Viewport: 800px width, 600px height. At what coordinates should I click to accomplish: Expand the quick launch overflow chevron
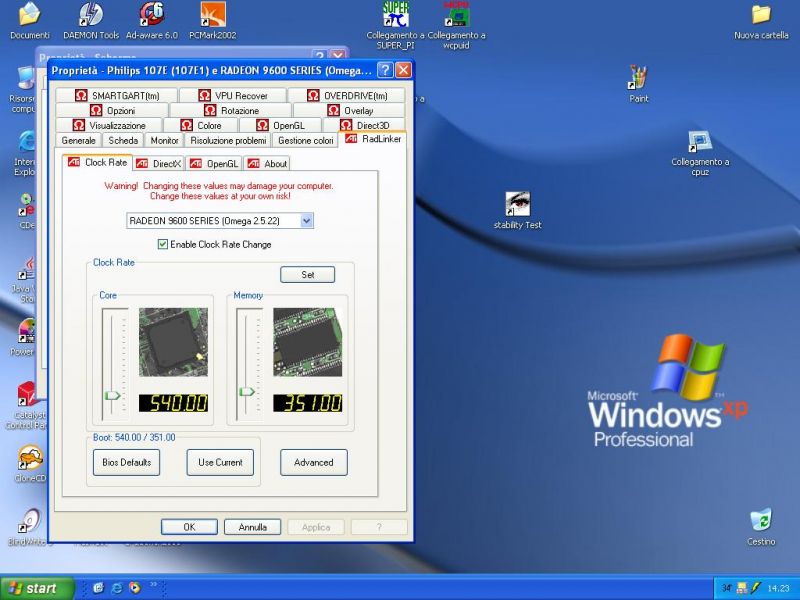coord(153,585)
